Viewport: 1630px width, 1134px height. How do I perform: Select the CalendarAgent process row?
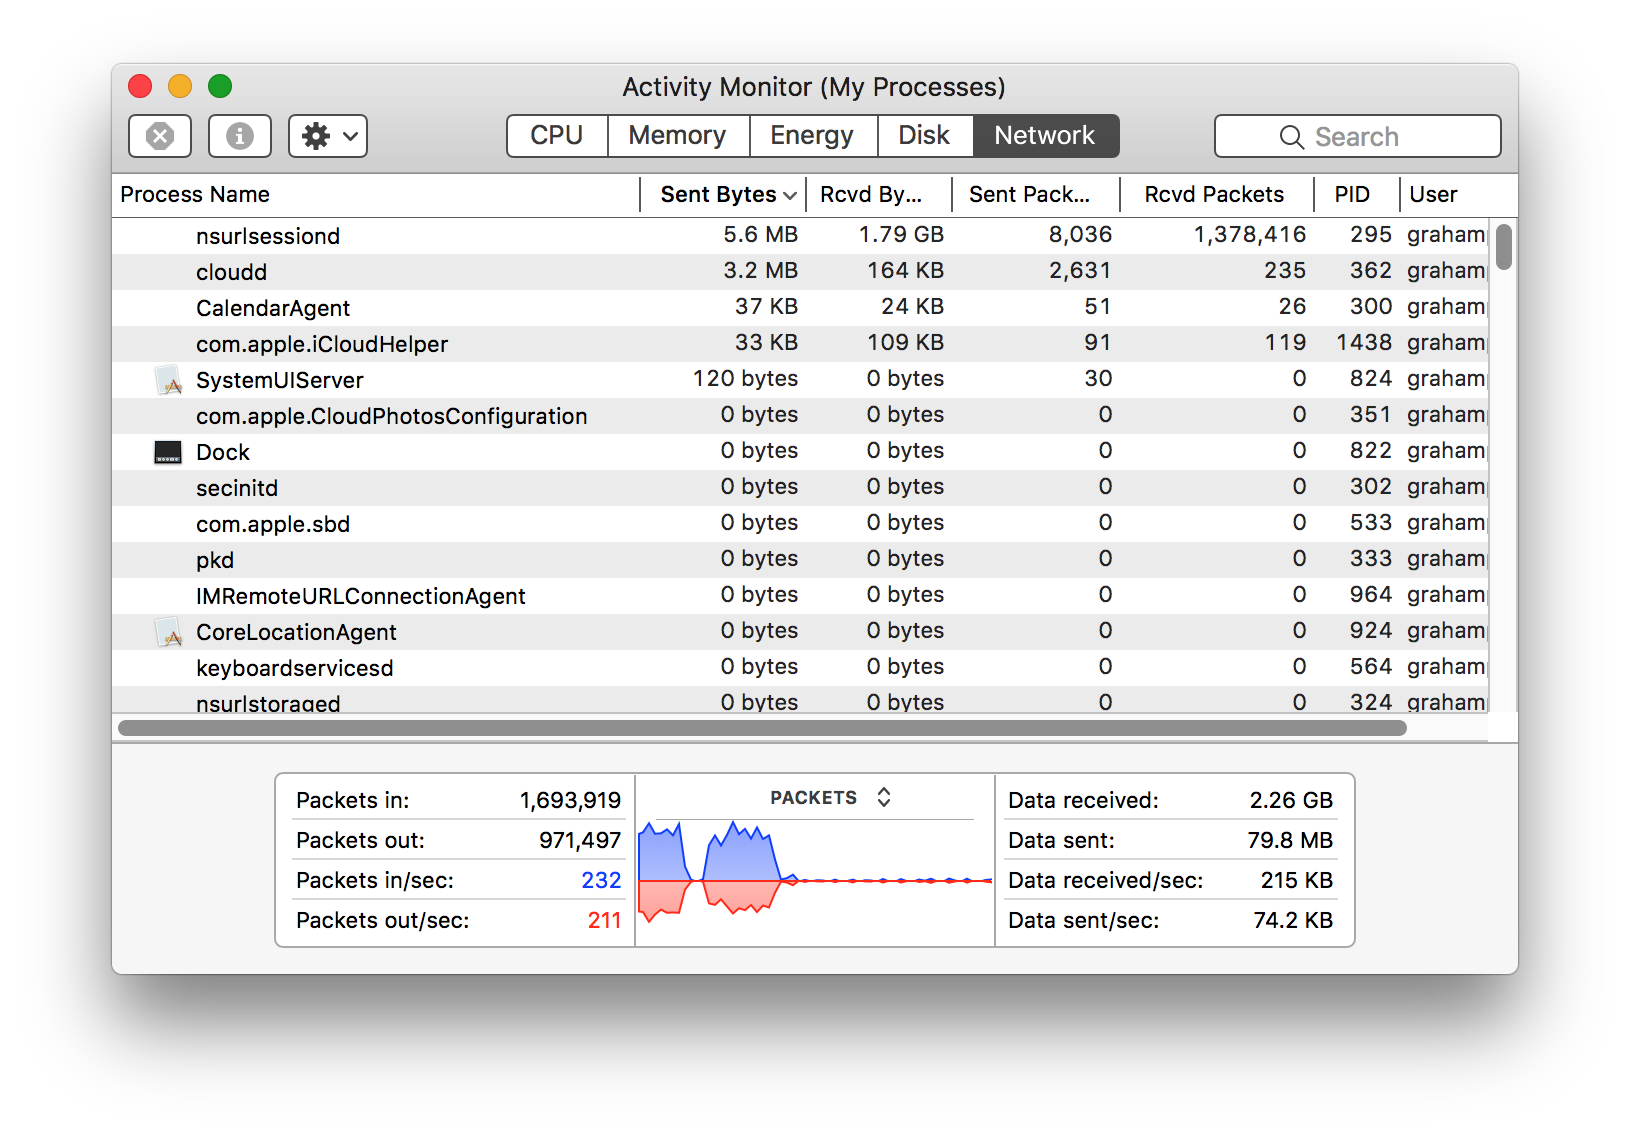point(800,308)
